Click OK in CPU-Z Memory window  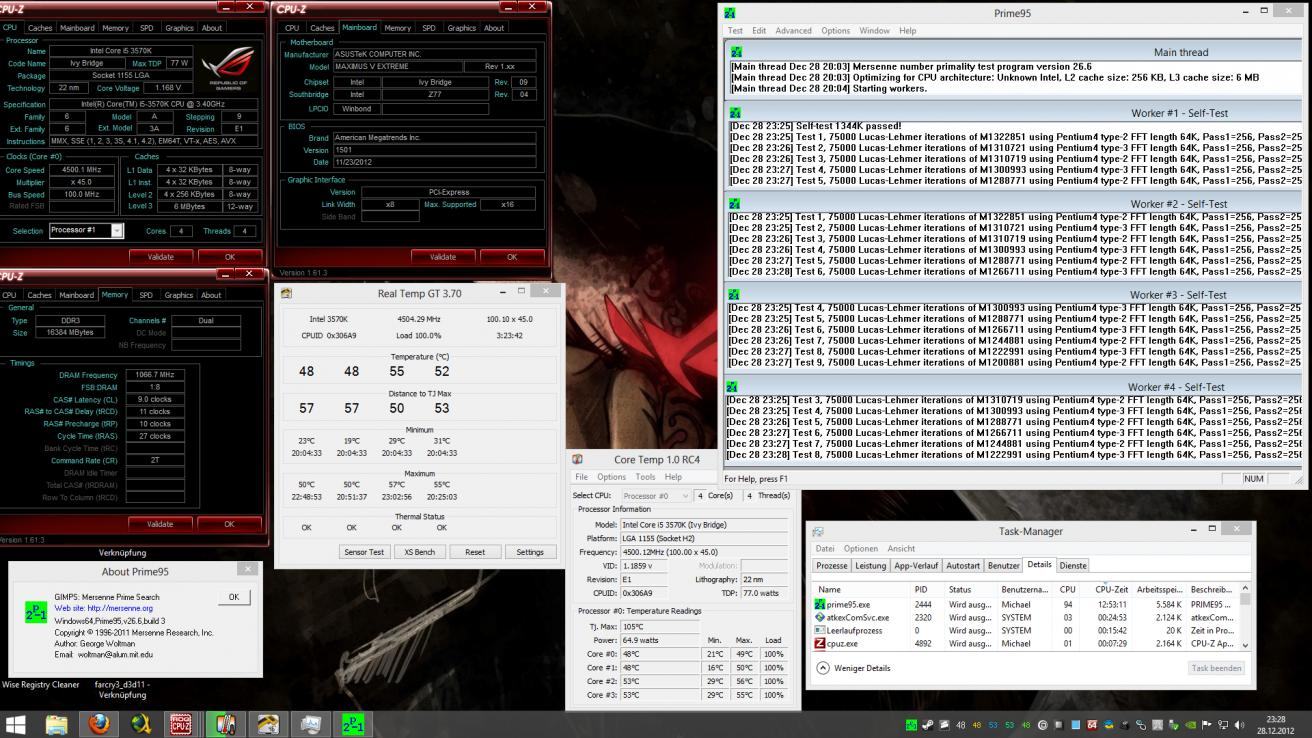click(x=229, y=524)
